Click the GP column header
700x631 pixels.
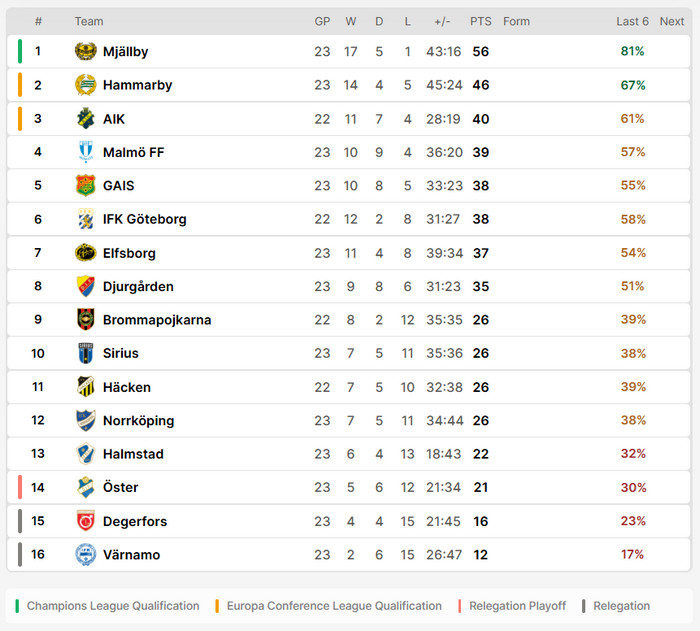pos(322,21)
